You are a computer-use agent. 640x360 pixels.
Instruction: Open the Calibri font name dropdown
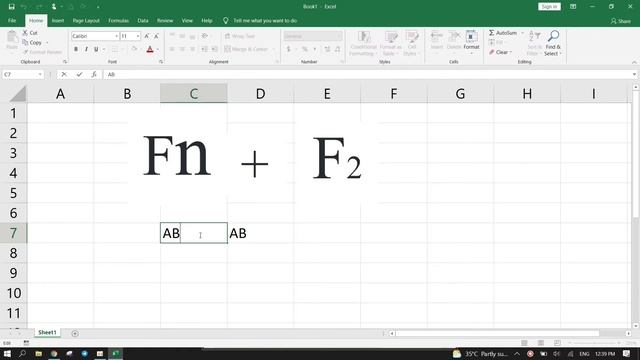click(x=116, y=36)
